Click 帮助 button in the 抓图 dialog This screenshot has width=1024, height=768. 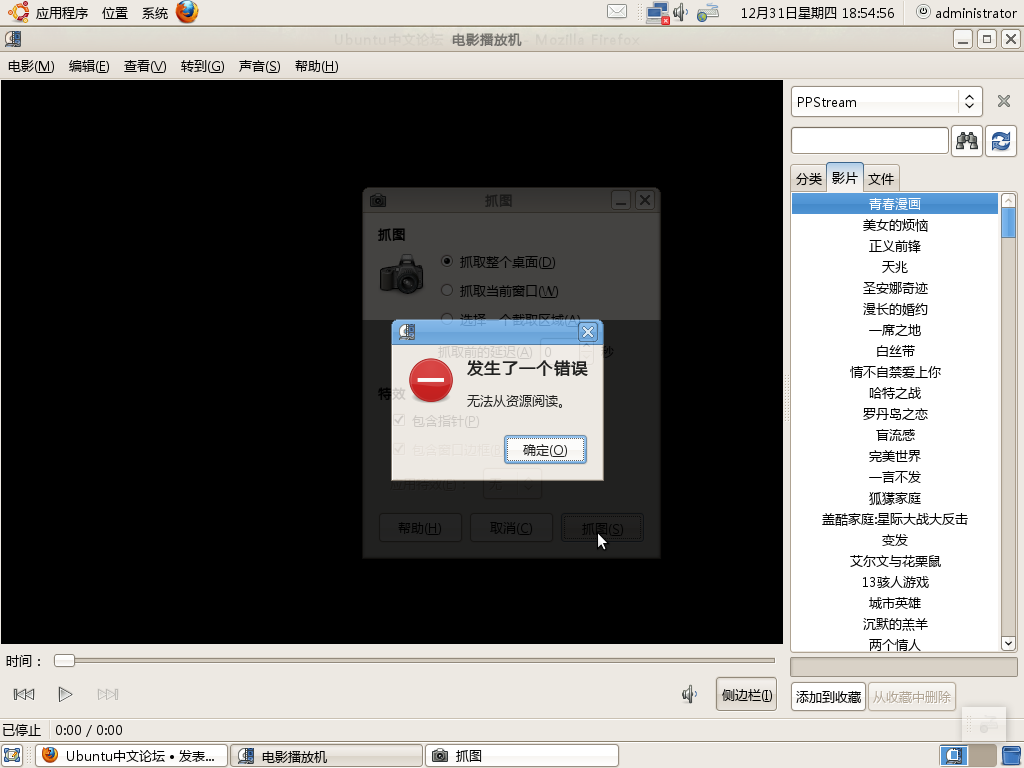pos(420,528)
